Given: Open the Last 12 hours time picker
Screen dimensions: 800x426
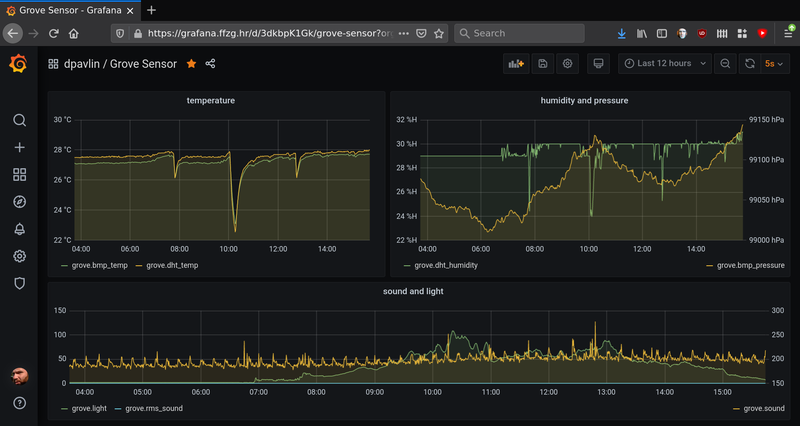Looking at the screenshot, I should [x=665, y=64].
